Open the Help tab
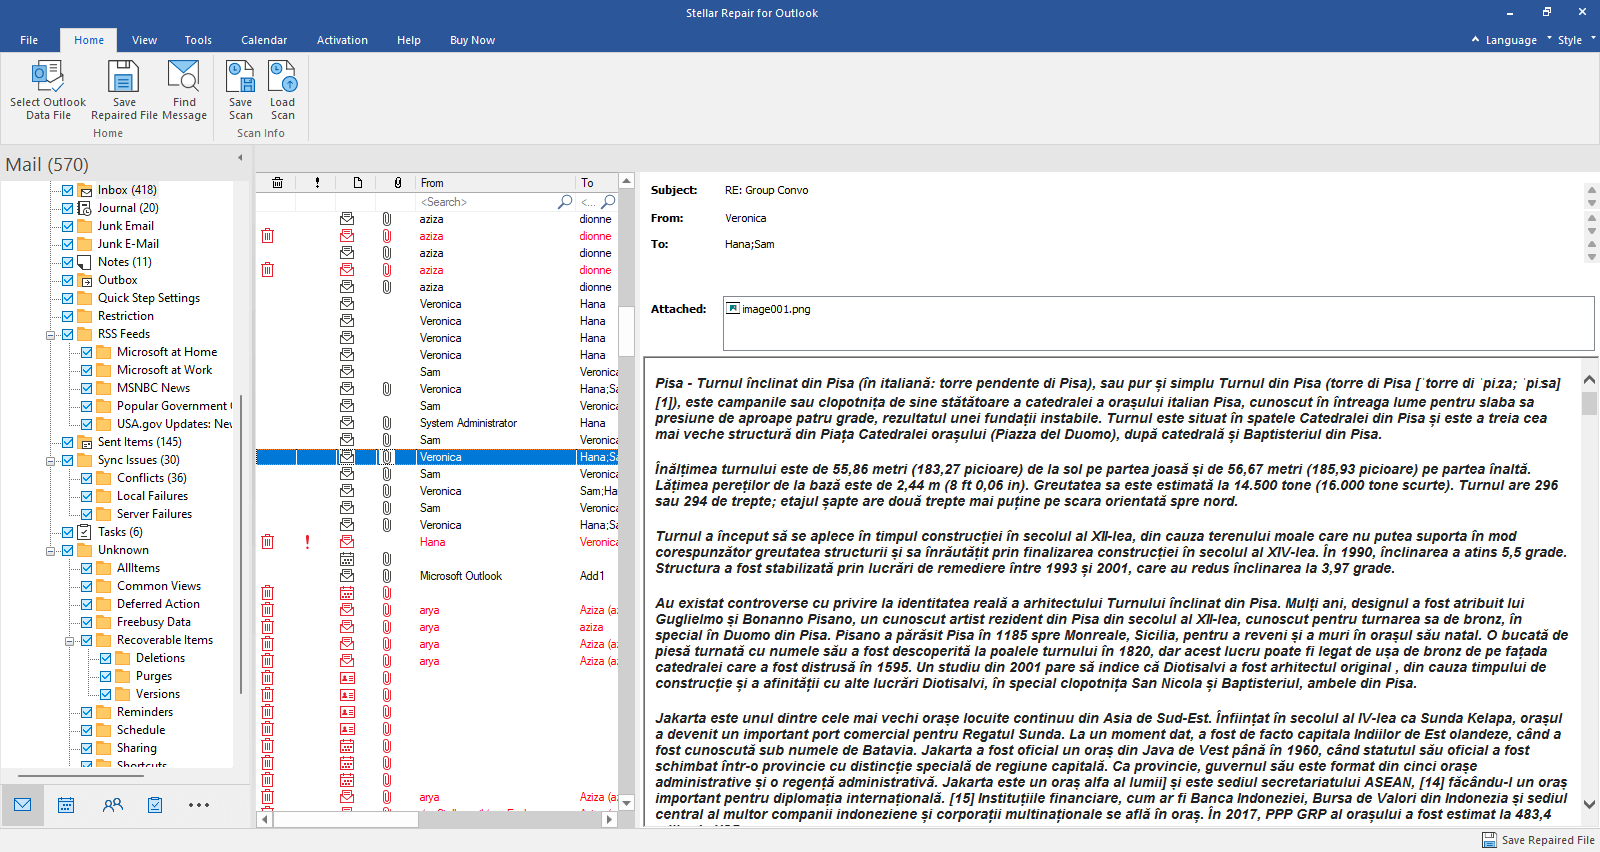Screen dimensions: 1600x852 (408, 40)
